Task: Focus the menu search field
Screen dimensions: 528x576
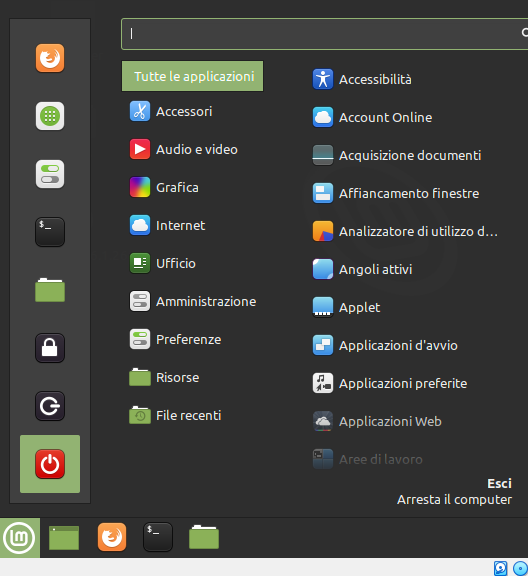Action: [x=325, y=34]
